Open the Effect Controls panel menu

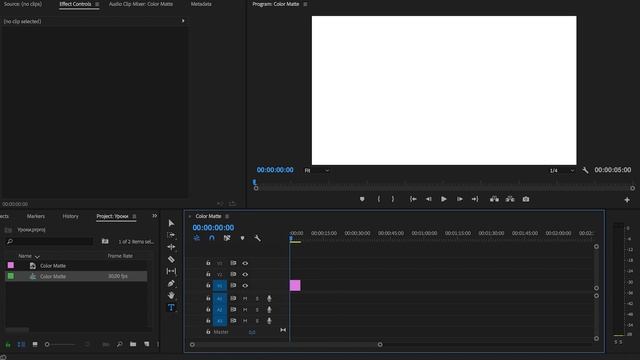[x=97, y=4]
